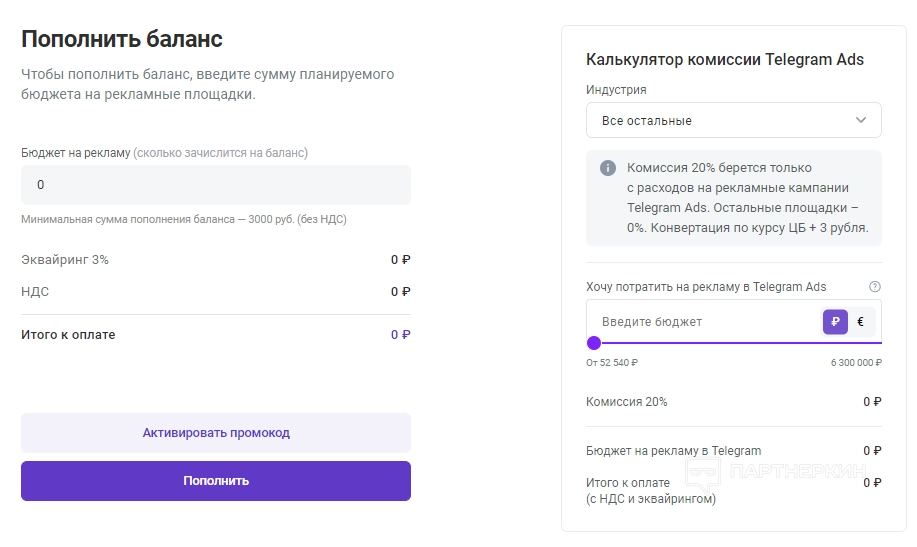Click the purple budget slider handle
The image size is (917, 547).
(594, 343)
